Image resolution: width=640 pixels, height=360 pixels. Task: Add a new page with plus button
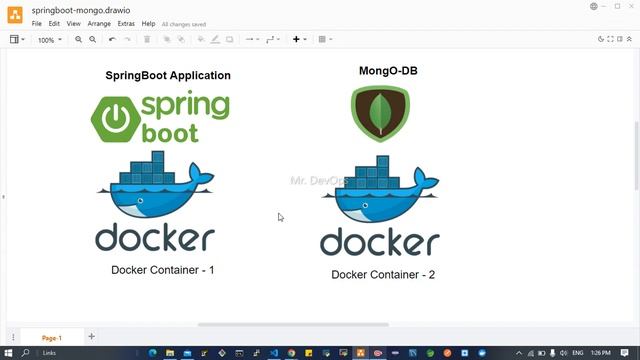91,337
